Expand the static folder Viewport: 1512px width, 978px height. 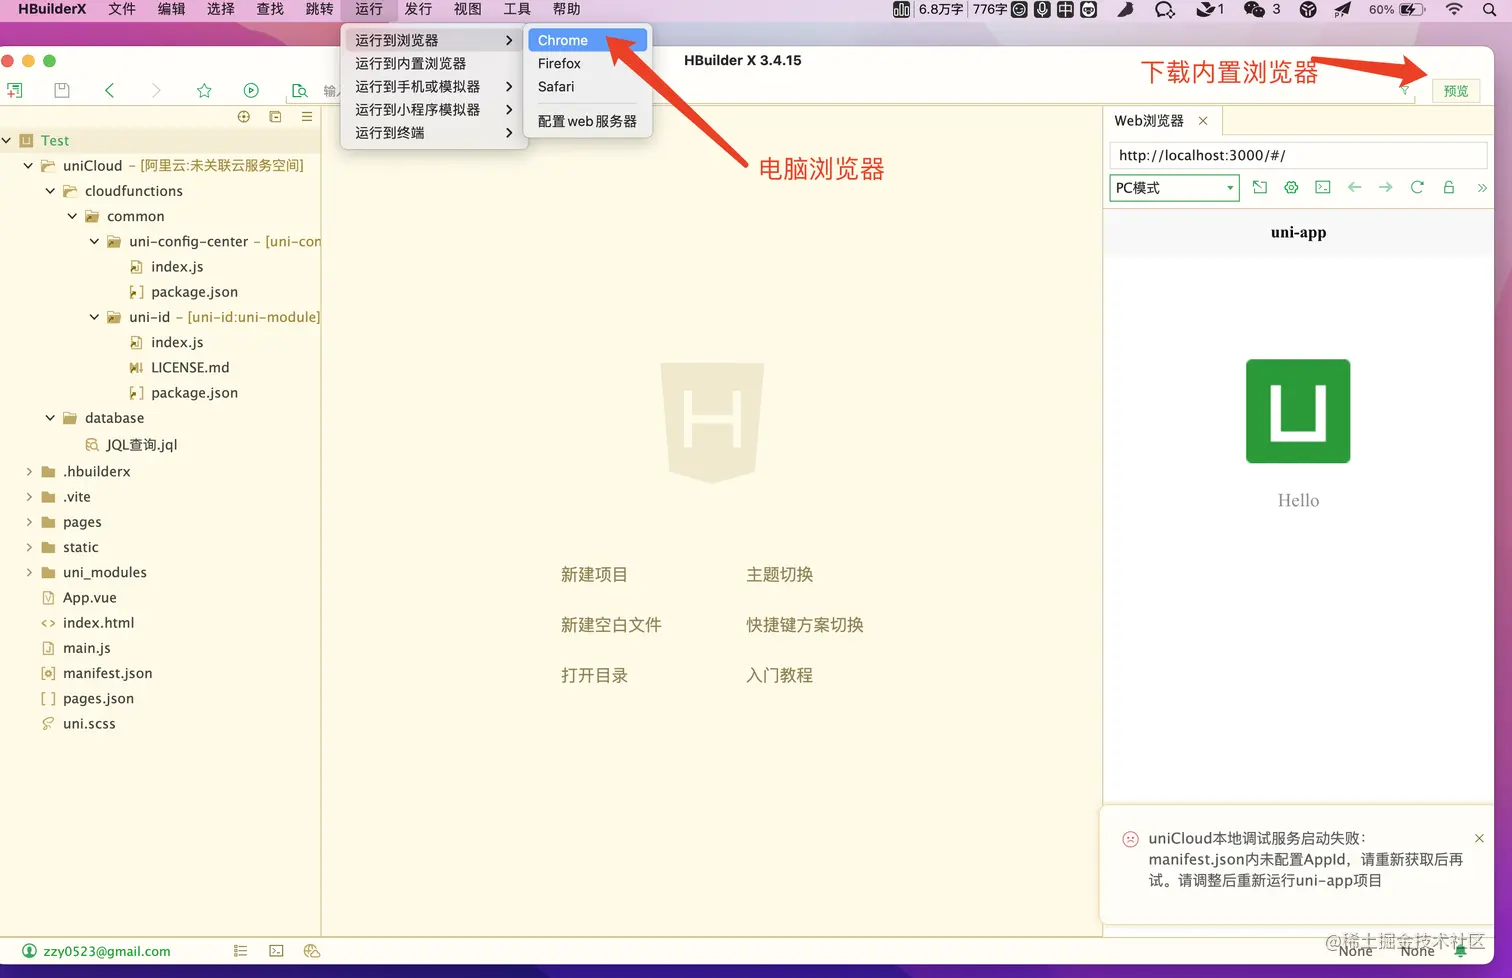(x=28, y=547)
